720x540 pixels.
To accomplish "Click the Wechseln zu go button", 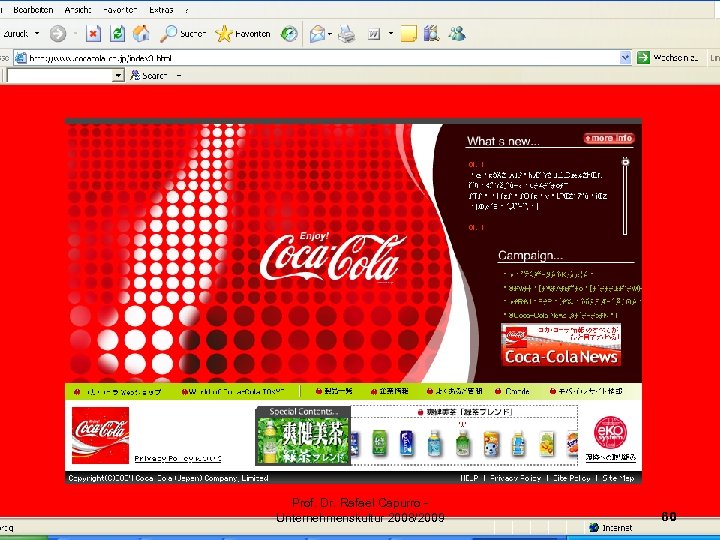I will coord(668,58).
